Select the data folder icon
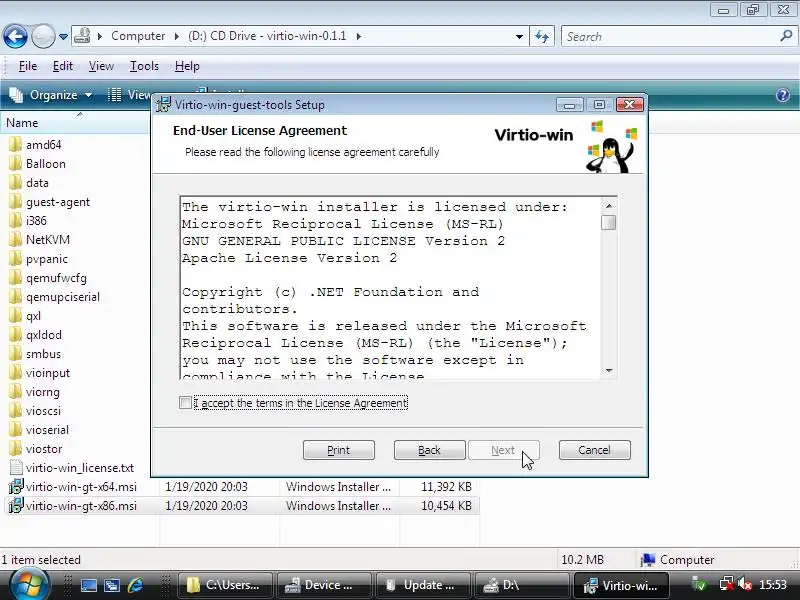The image size is (800, 600). click(x=16, y=182)
